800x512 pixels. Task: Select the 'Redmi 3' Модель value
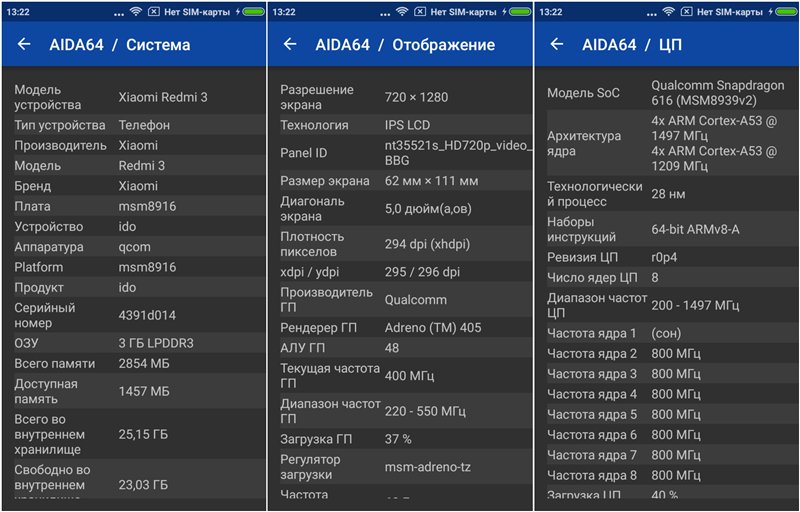[x=141, y=166]
